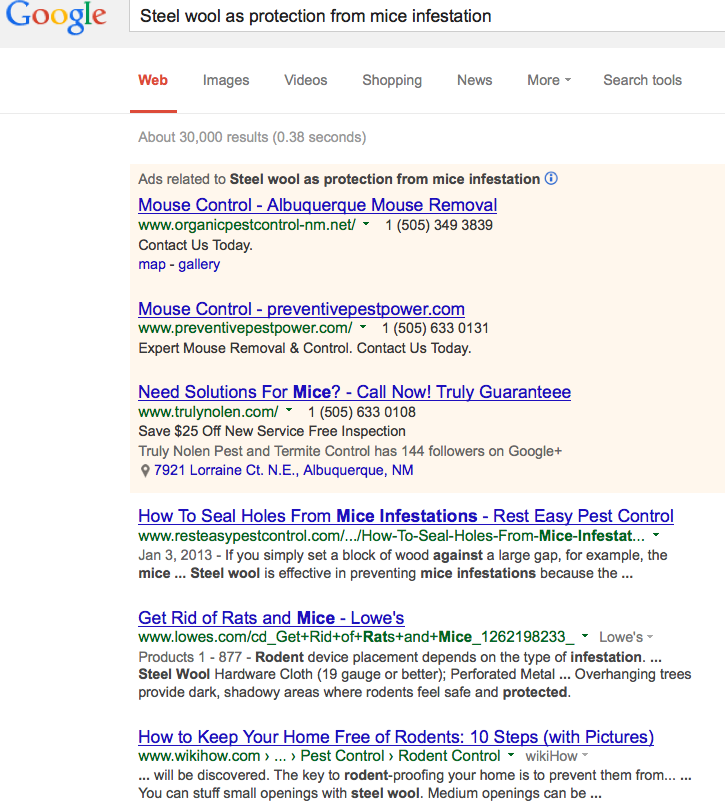The height and width of the screenshot is (808, 725).
Task: Switch to the Web tab
Action: point(153,80)
